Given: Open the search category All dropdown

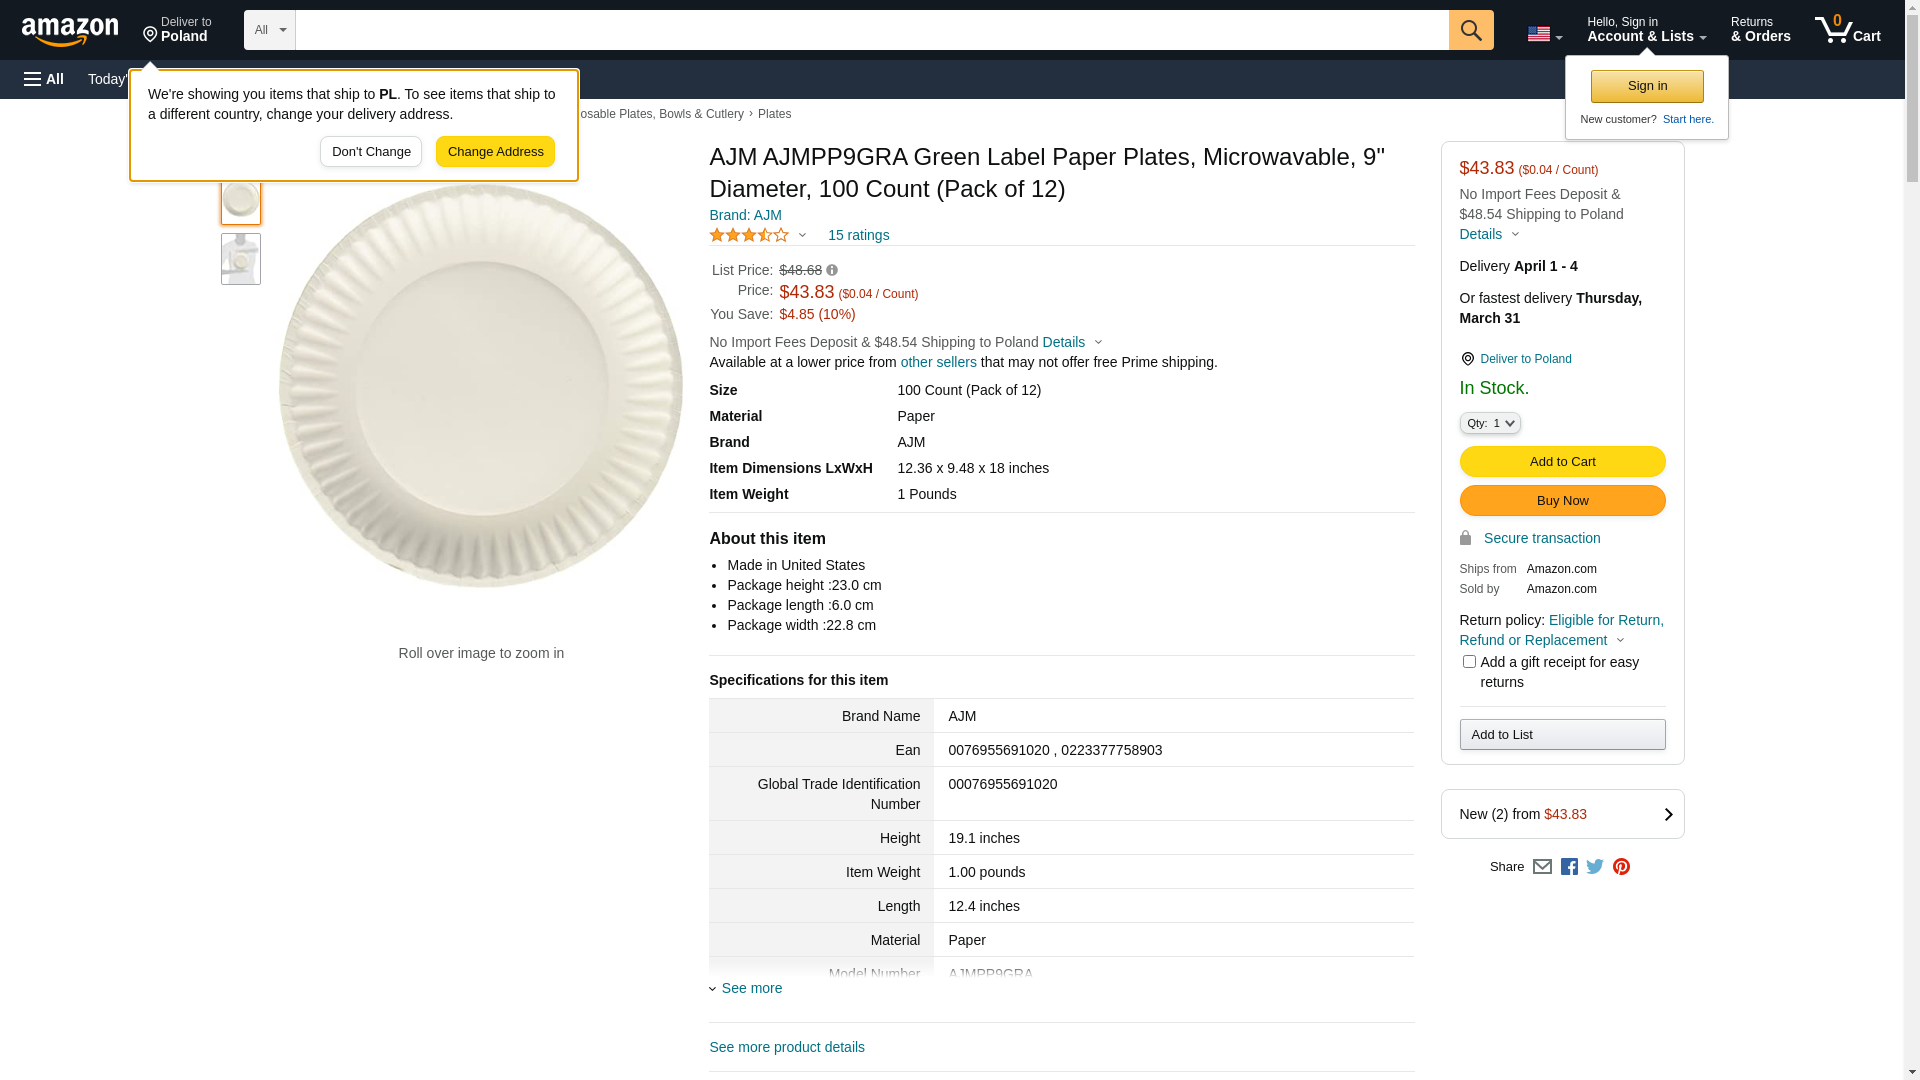Looking at the screenshot, I should coord(269,30).
